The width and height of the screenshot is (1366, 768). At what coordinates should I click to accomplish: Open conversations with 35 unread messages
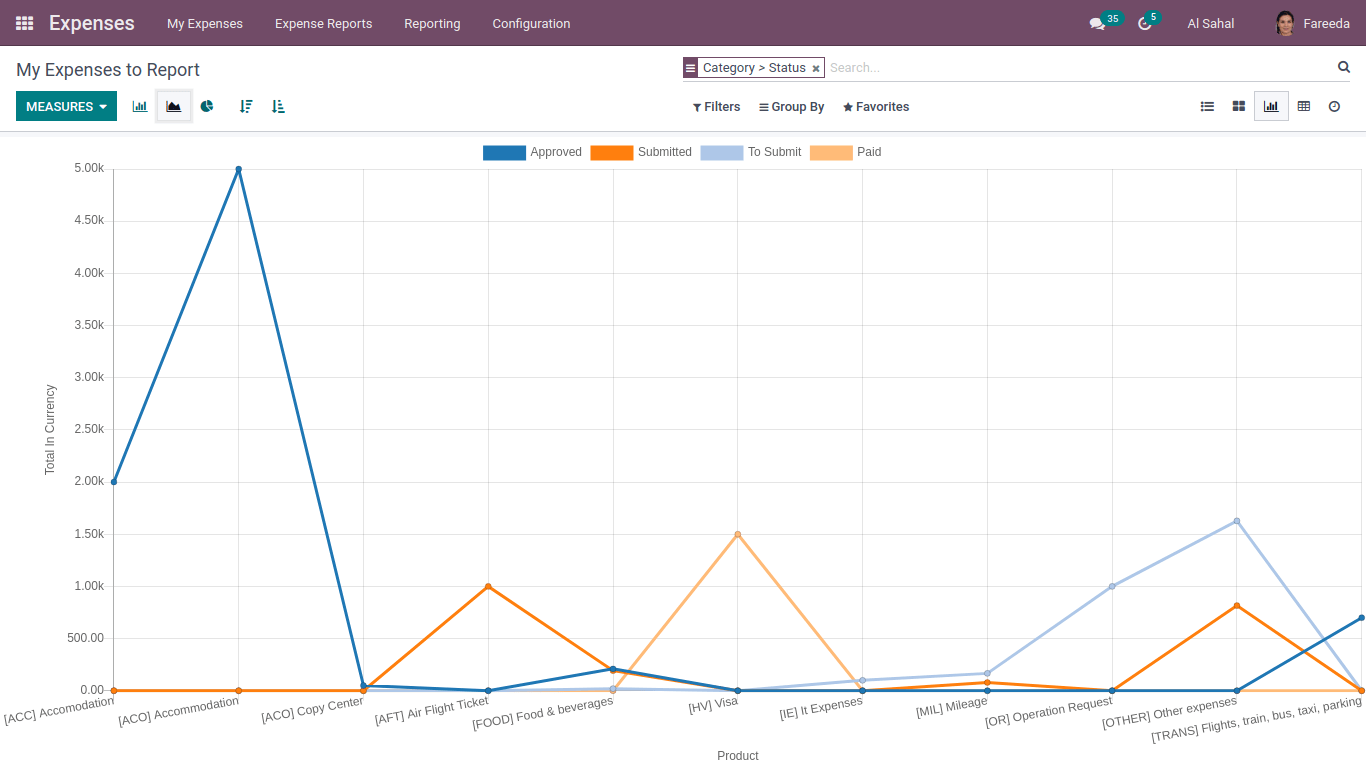click(1098, 23)
